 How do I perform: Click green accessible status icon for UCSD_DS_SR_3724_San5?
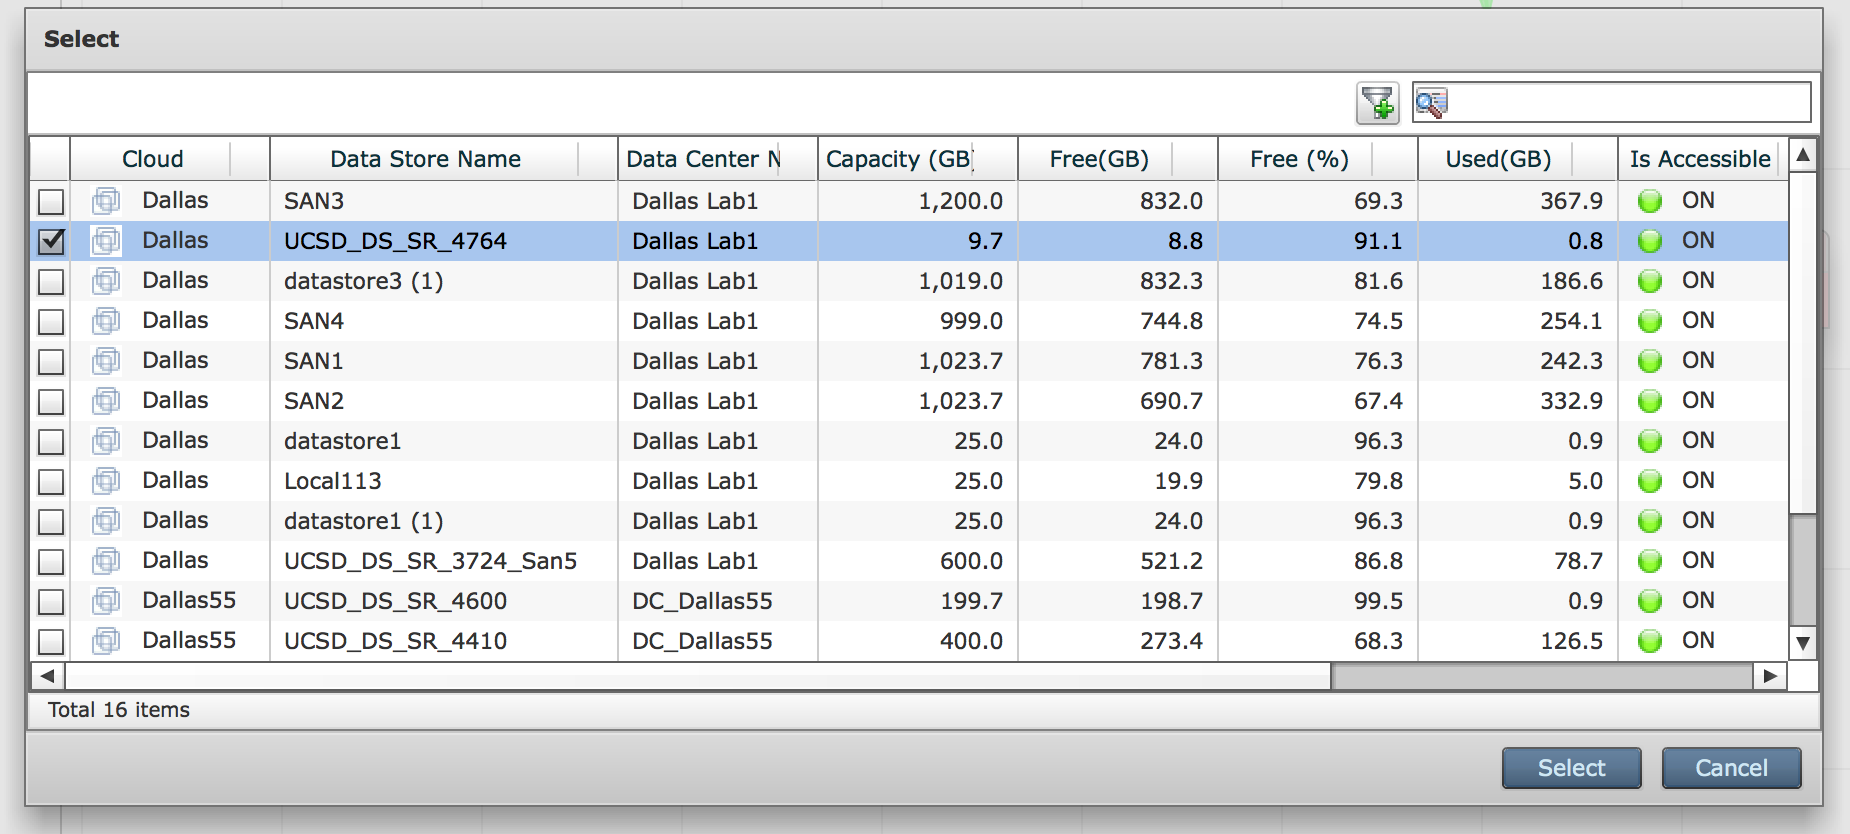pos(1650,561)
